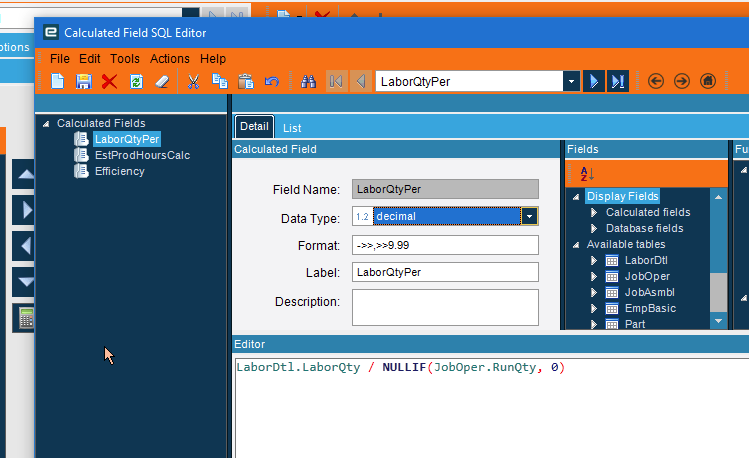Click down arrow button in background window
This screenshot has height=458, width=749.
click(25, 282)
